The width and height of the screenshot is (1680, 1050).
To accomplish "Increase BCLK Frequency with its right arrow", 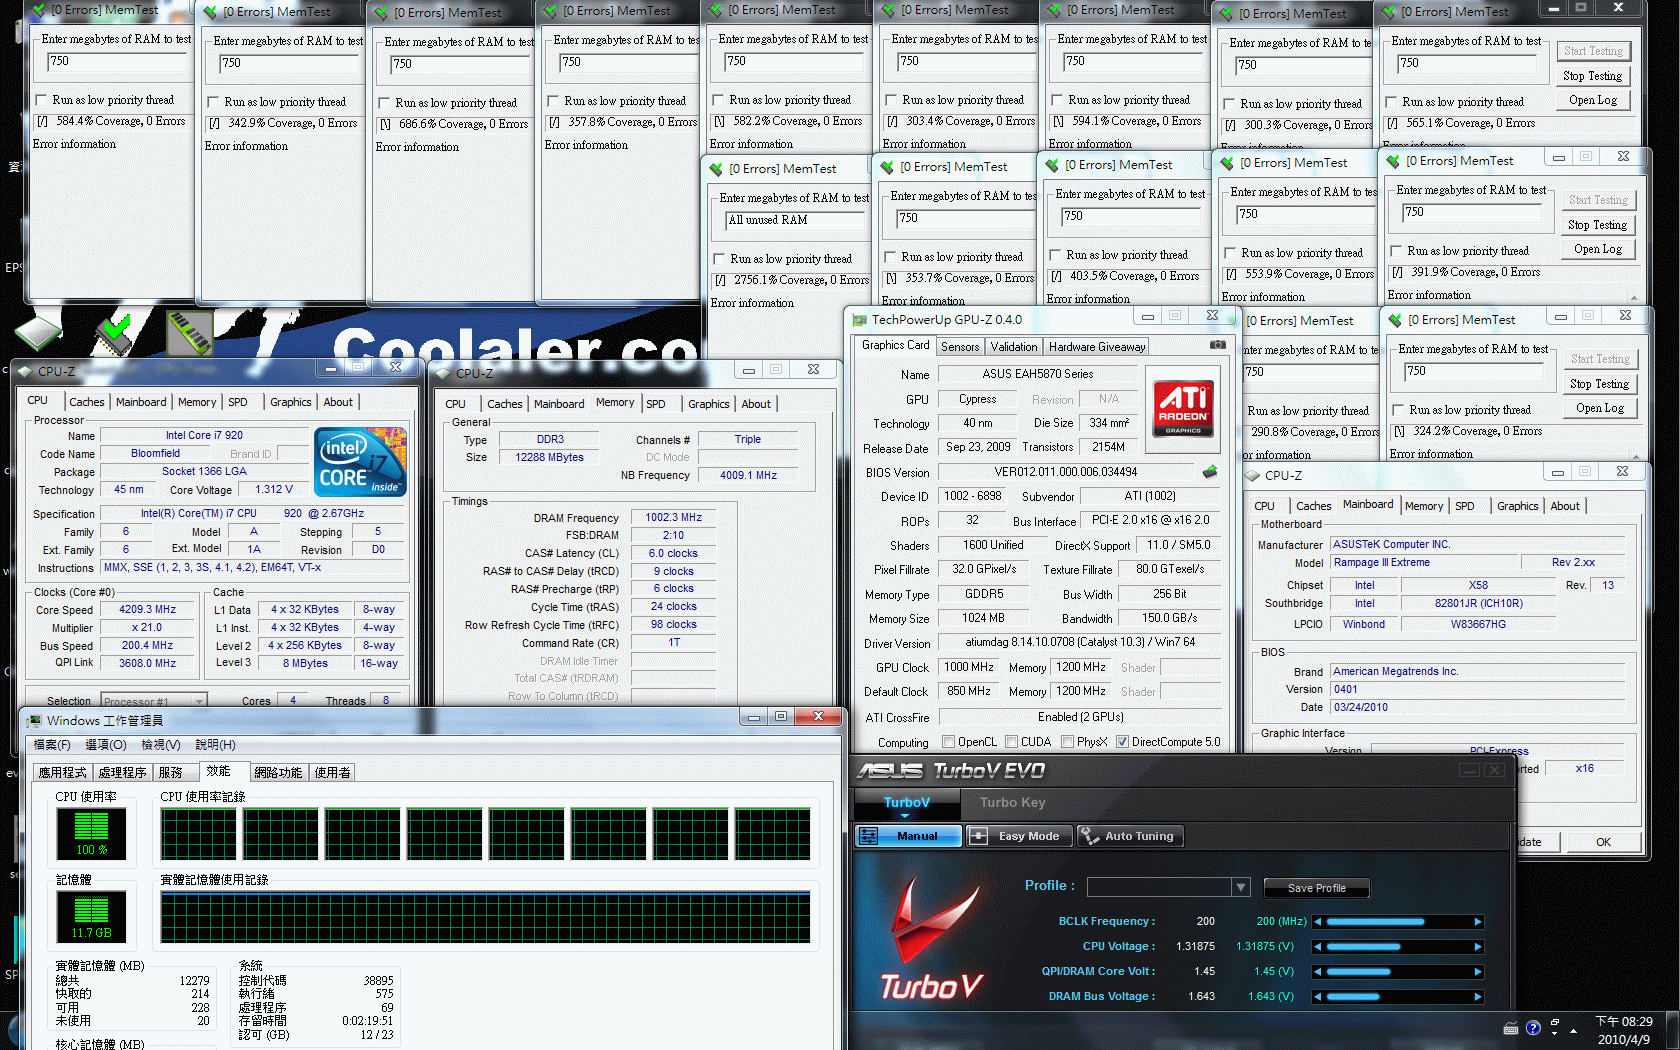I will (x=1478, y=922).
